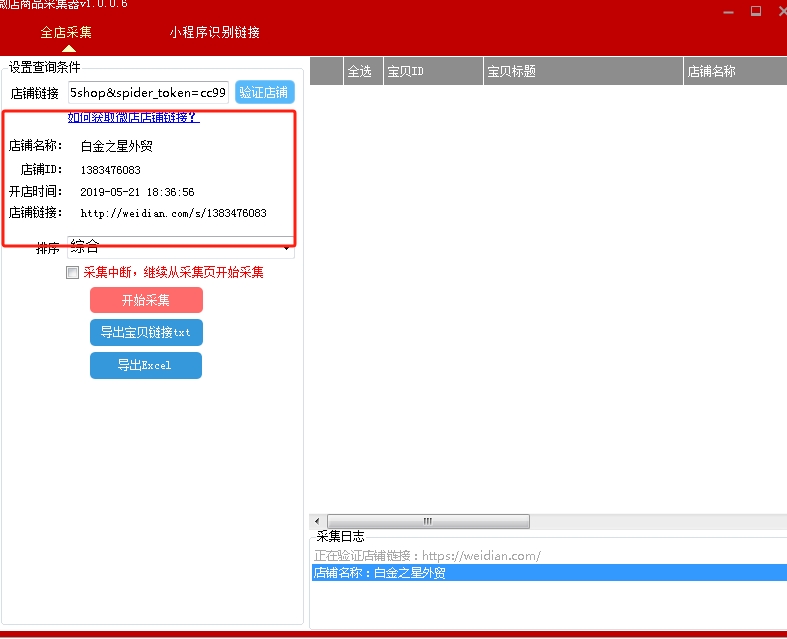This screenshot has width=787, height=639.
Task: Open the 小程序识别链接 tab
Action: [x=214, y=32]
